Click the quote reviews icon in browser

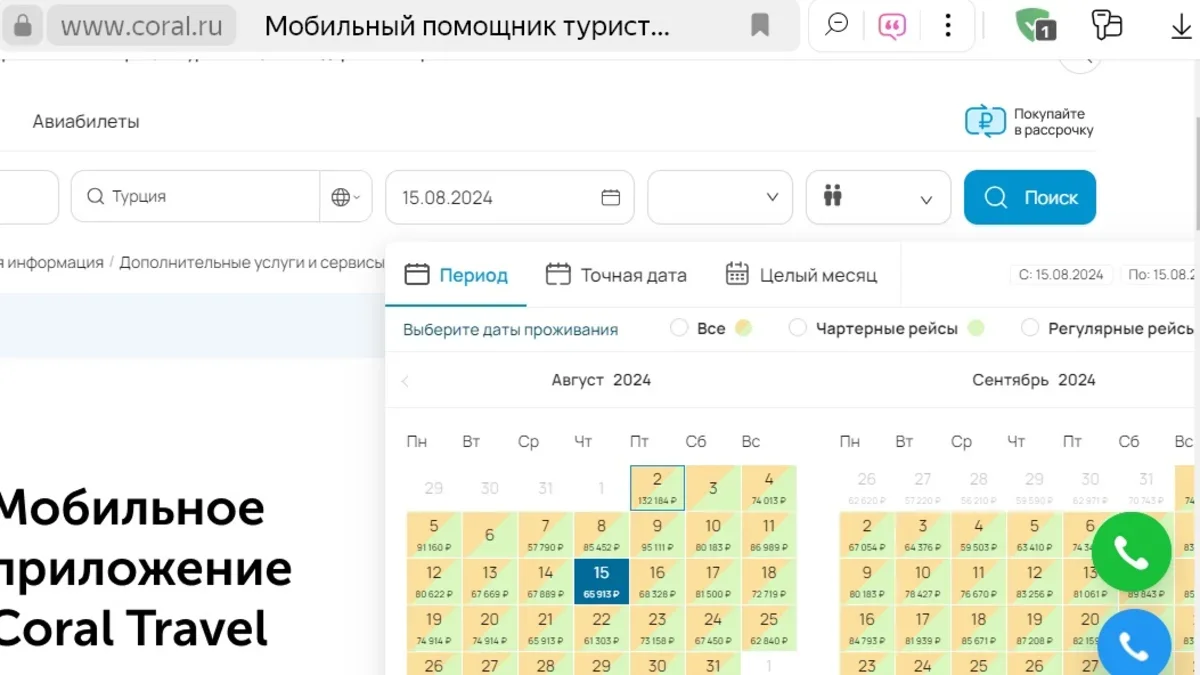(x=891, y=26)
